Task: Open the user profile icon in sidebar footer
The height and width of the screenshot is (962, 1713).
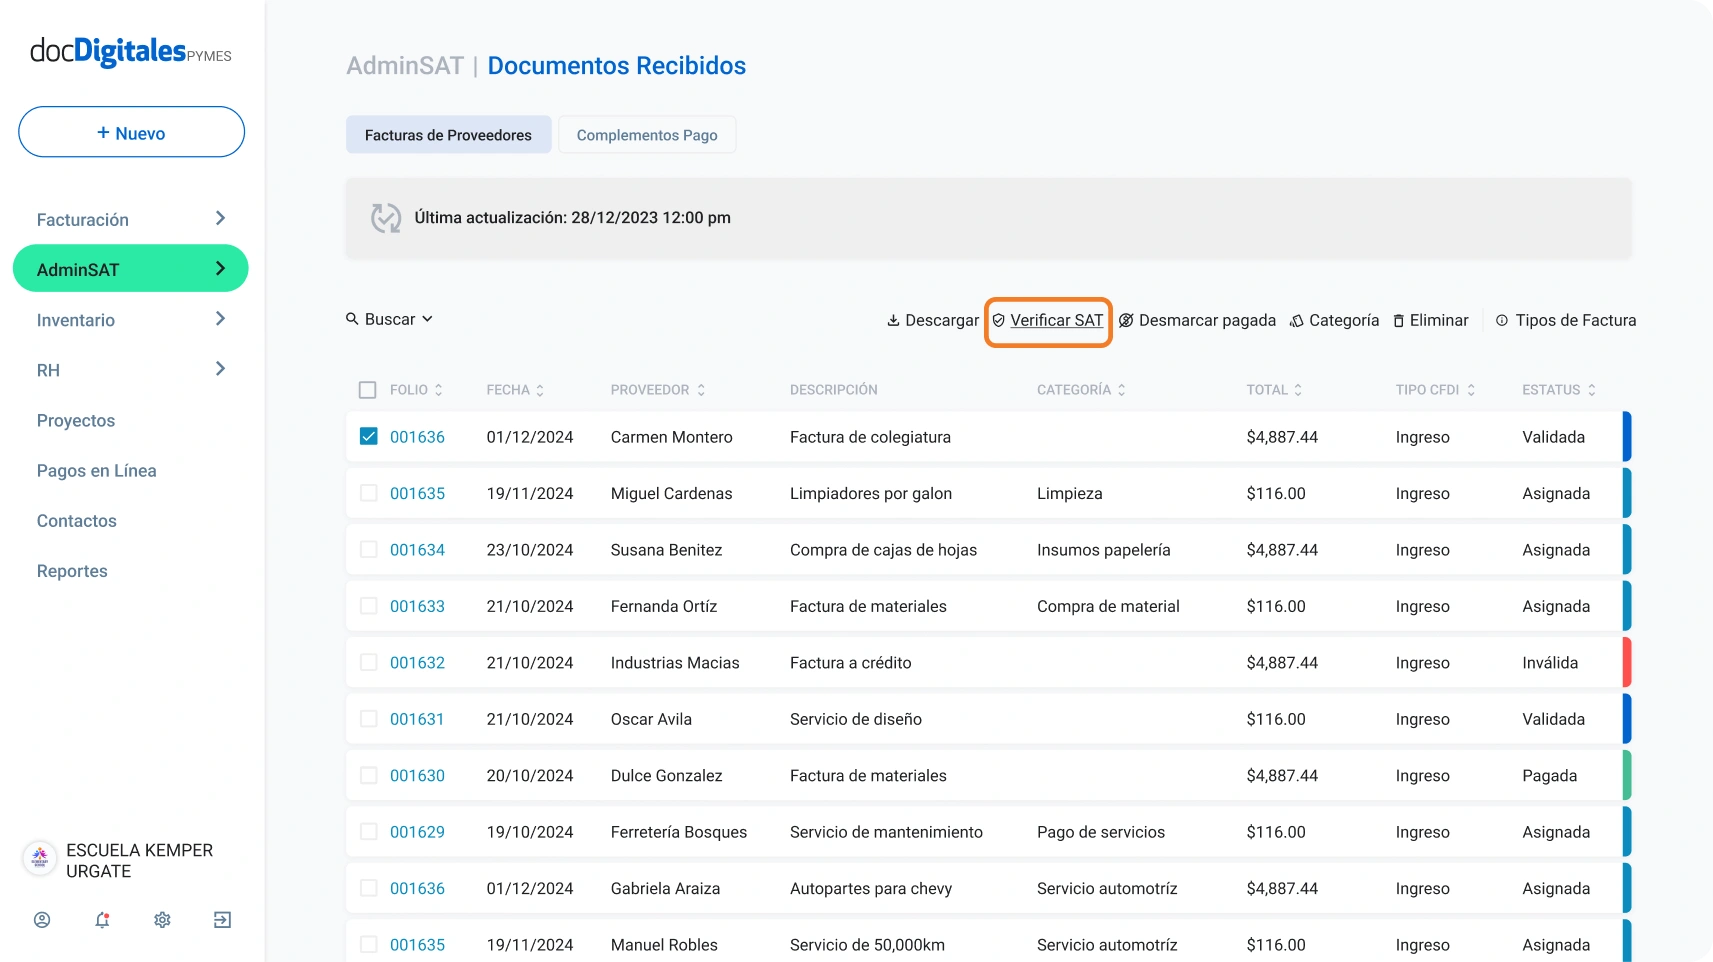Action: click(42, 919)
